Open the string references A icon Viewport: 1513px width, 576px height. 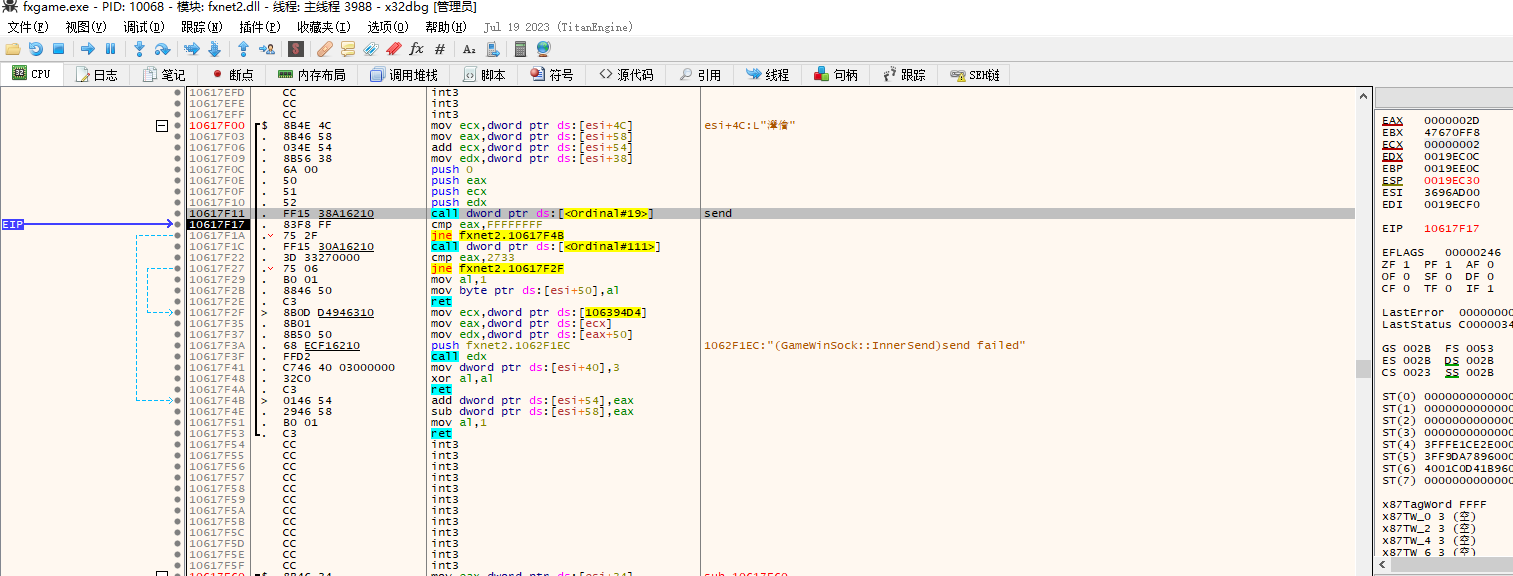click(x=469, y=48)
